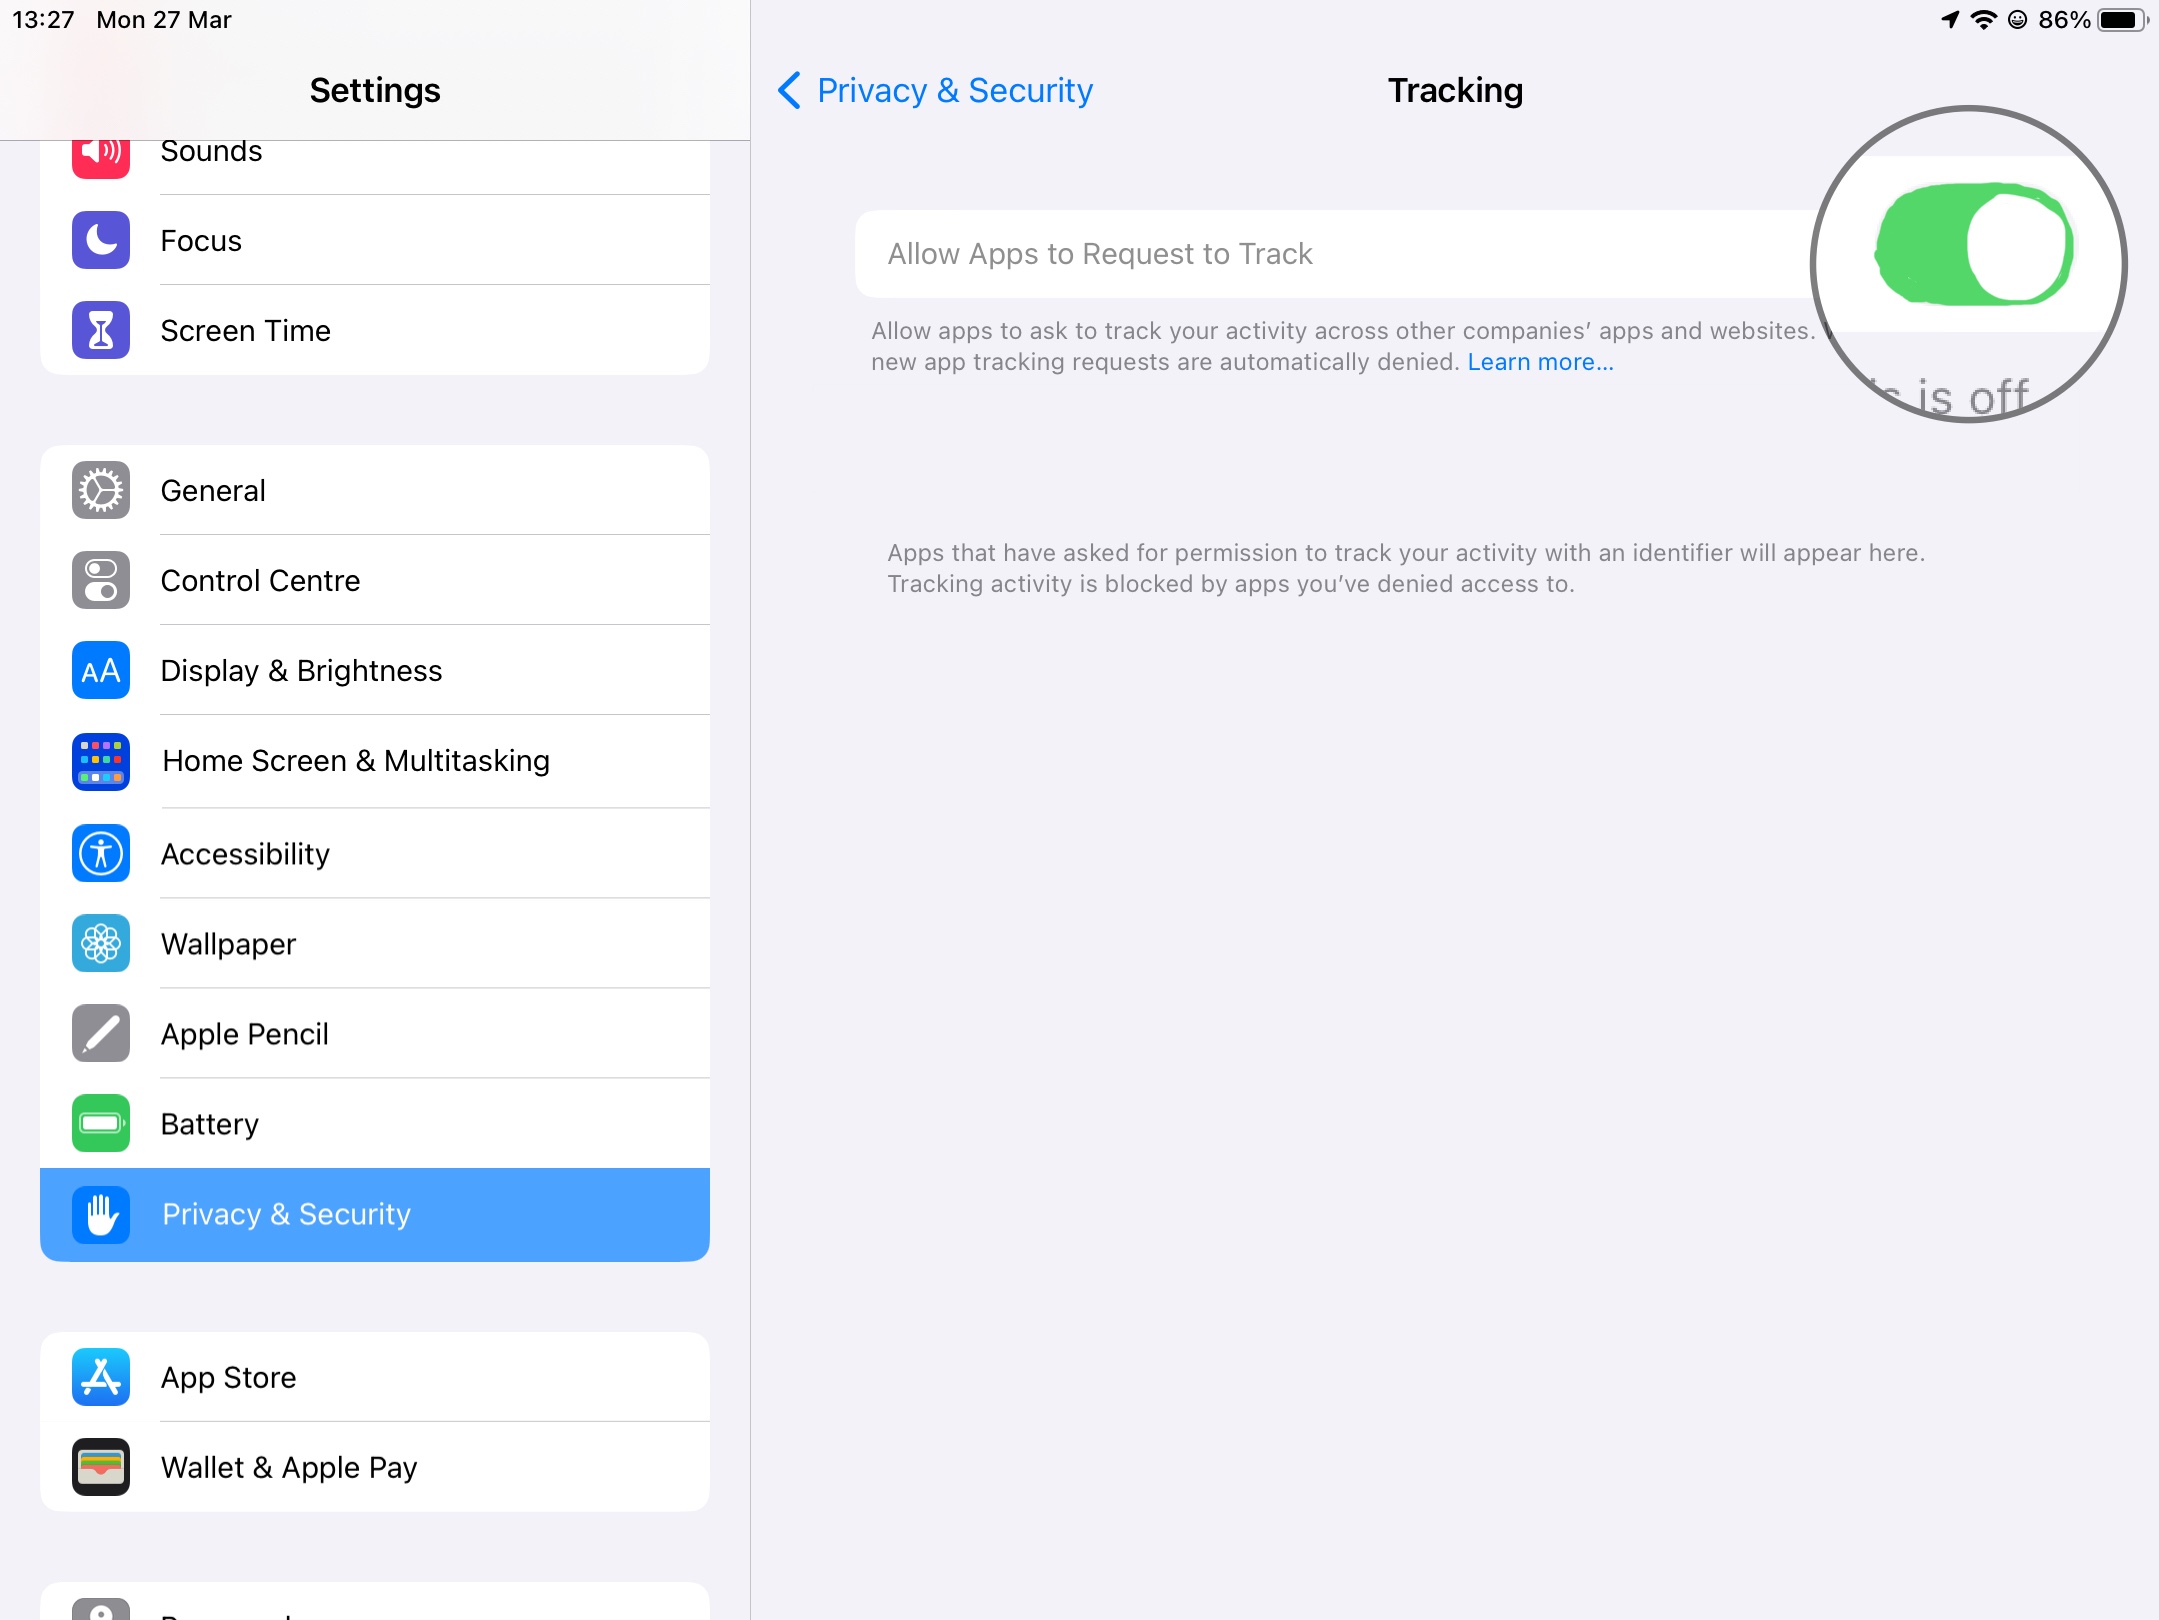
Task: Tap the Screen Time hourglass icon
Action: point(101,330)
